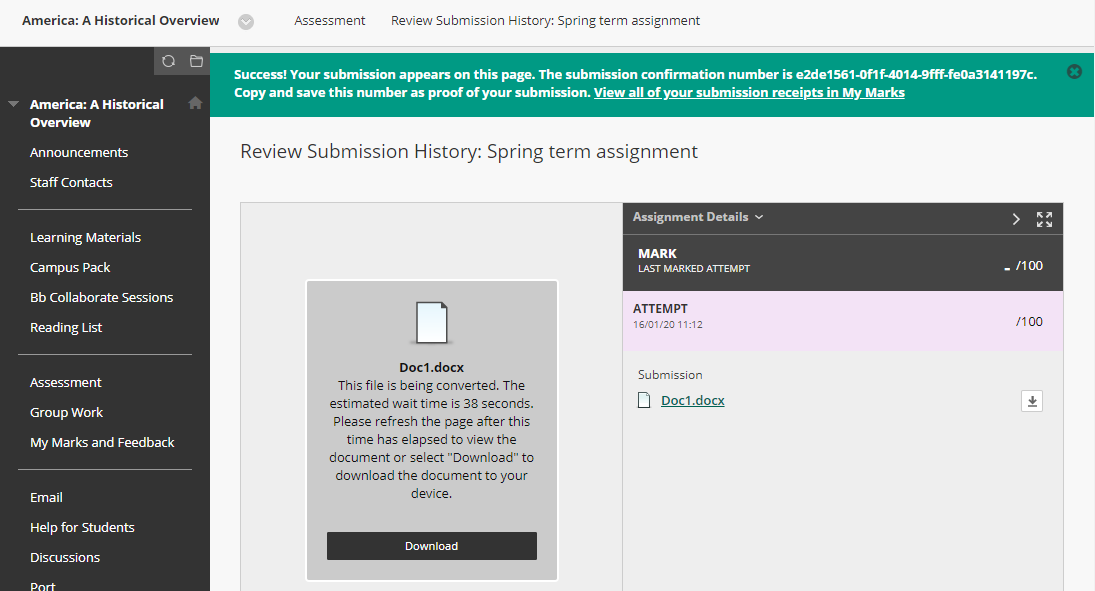Click the large file icon in preview
Image resolution: width=1095 pixels, height=591 pixels.
[432, 323]
